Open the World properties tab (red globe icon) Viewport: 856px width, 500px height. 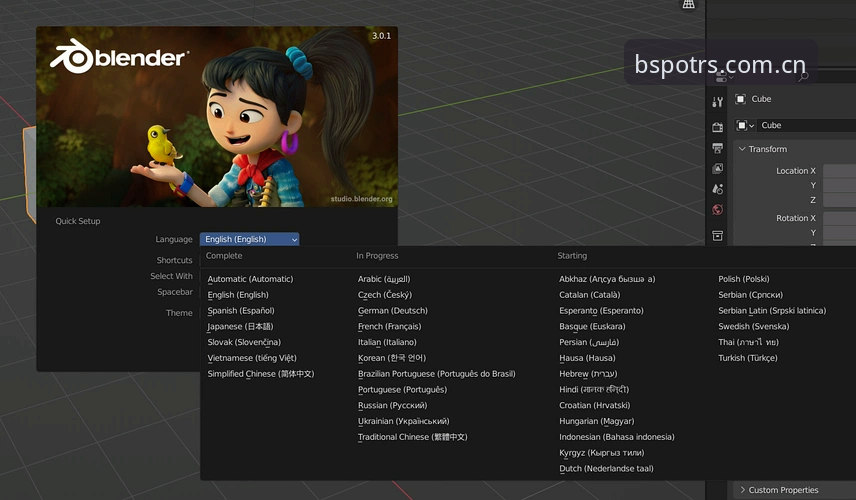[x=717, y=210]
